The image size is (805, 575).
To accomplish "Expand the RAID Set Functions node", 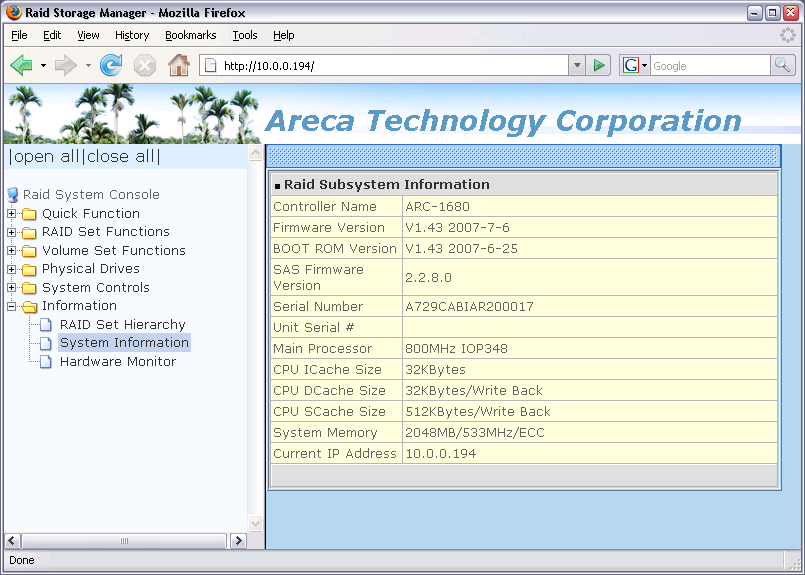I will click(x=11, y=232).
